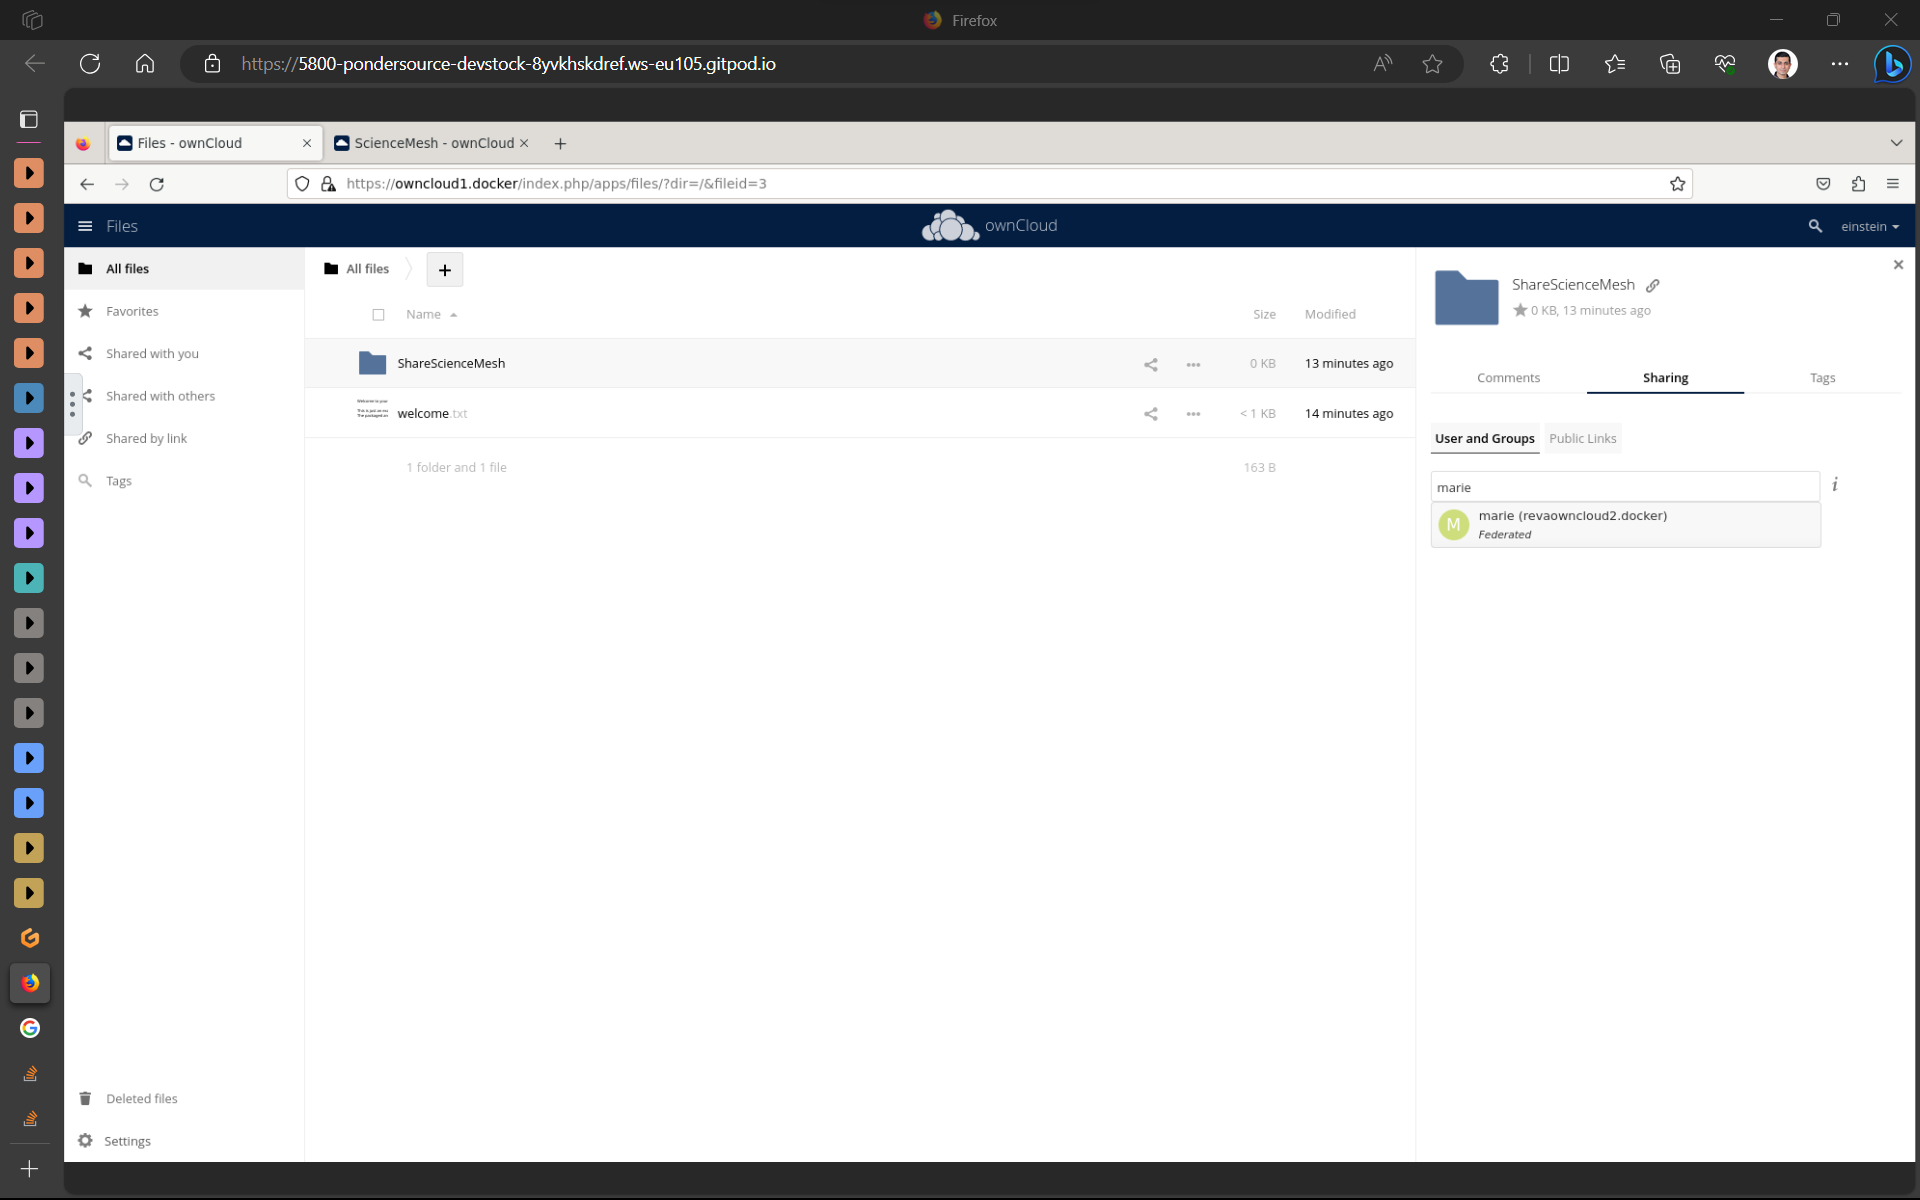Open the overflow menu for ShareScienceMesh
The image size is (1920, 1200).
(1193, 363)
